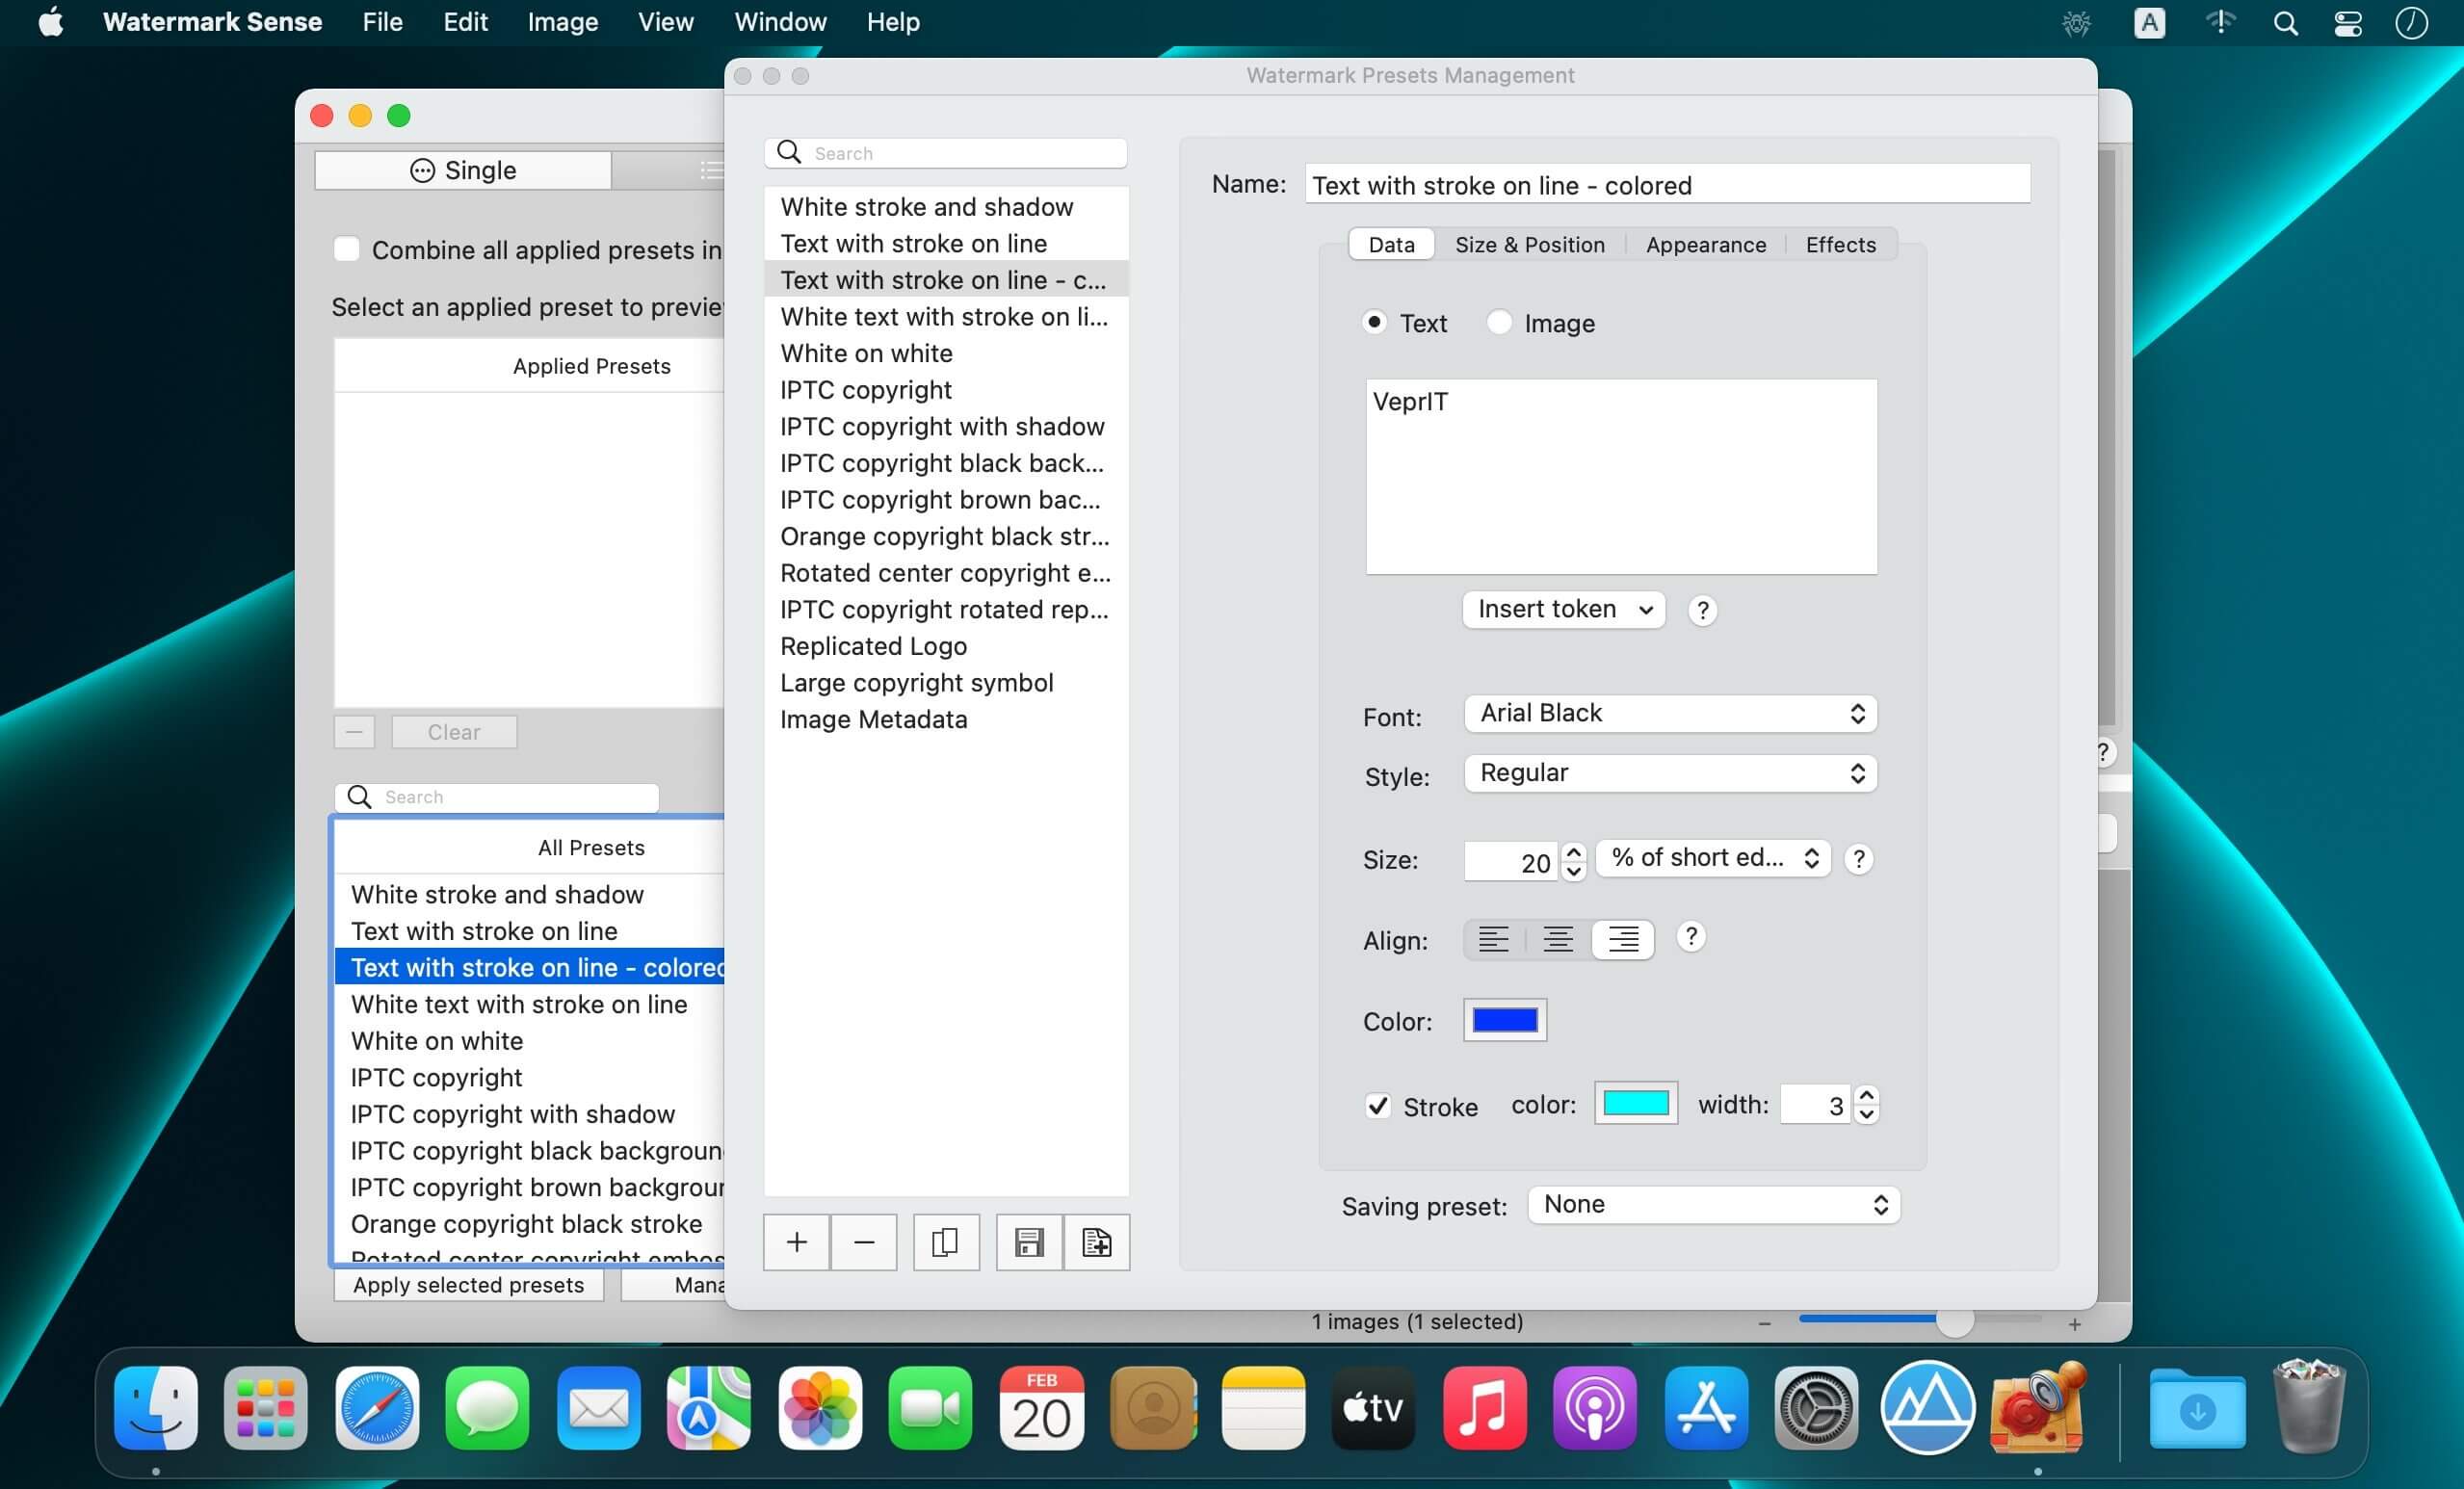Switch to the Effects tab
This screenshot has height=1489, width=2464.
point(1841,245)
